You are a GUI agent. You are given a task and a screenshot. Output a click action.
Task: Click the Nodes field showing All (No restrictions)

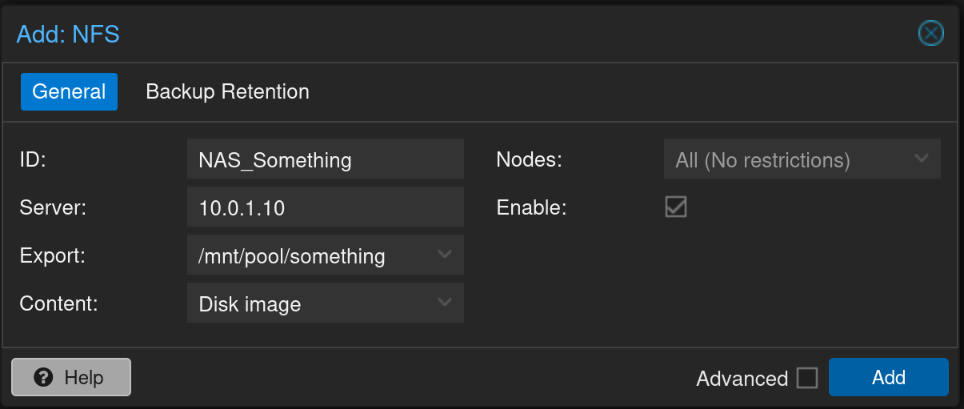[762, 160]
